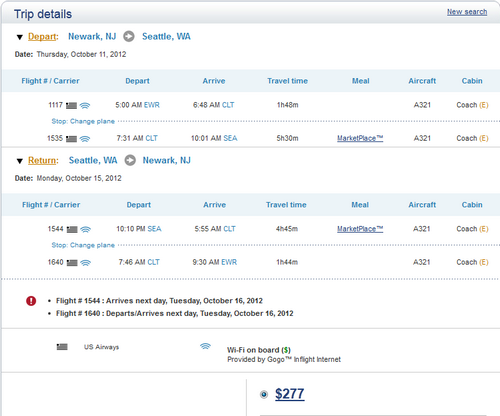Screen dimensions: 500x416
Task: Open the Return link
Action: [42, 160]
